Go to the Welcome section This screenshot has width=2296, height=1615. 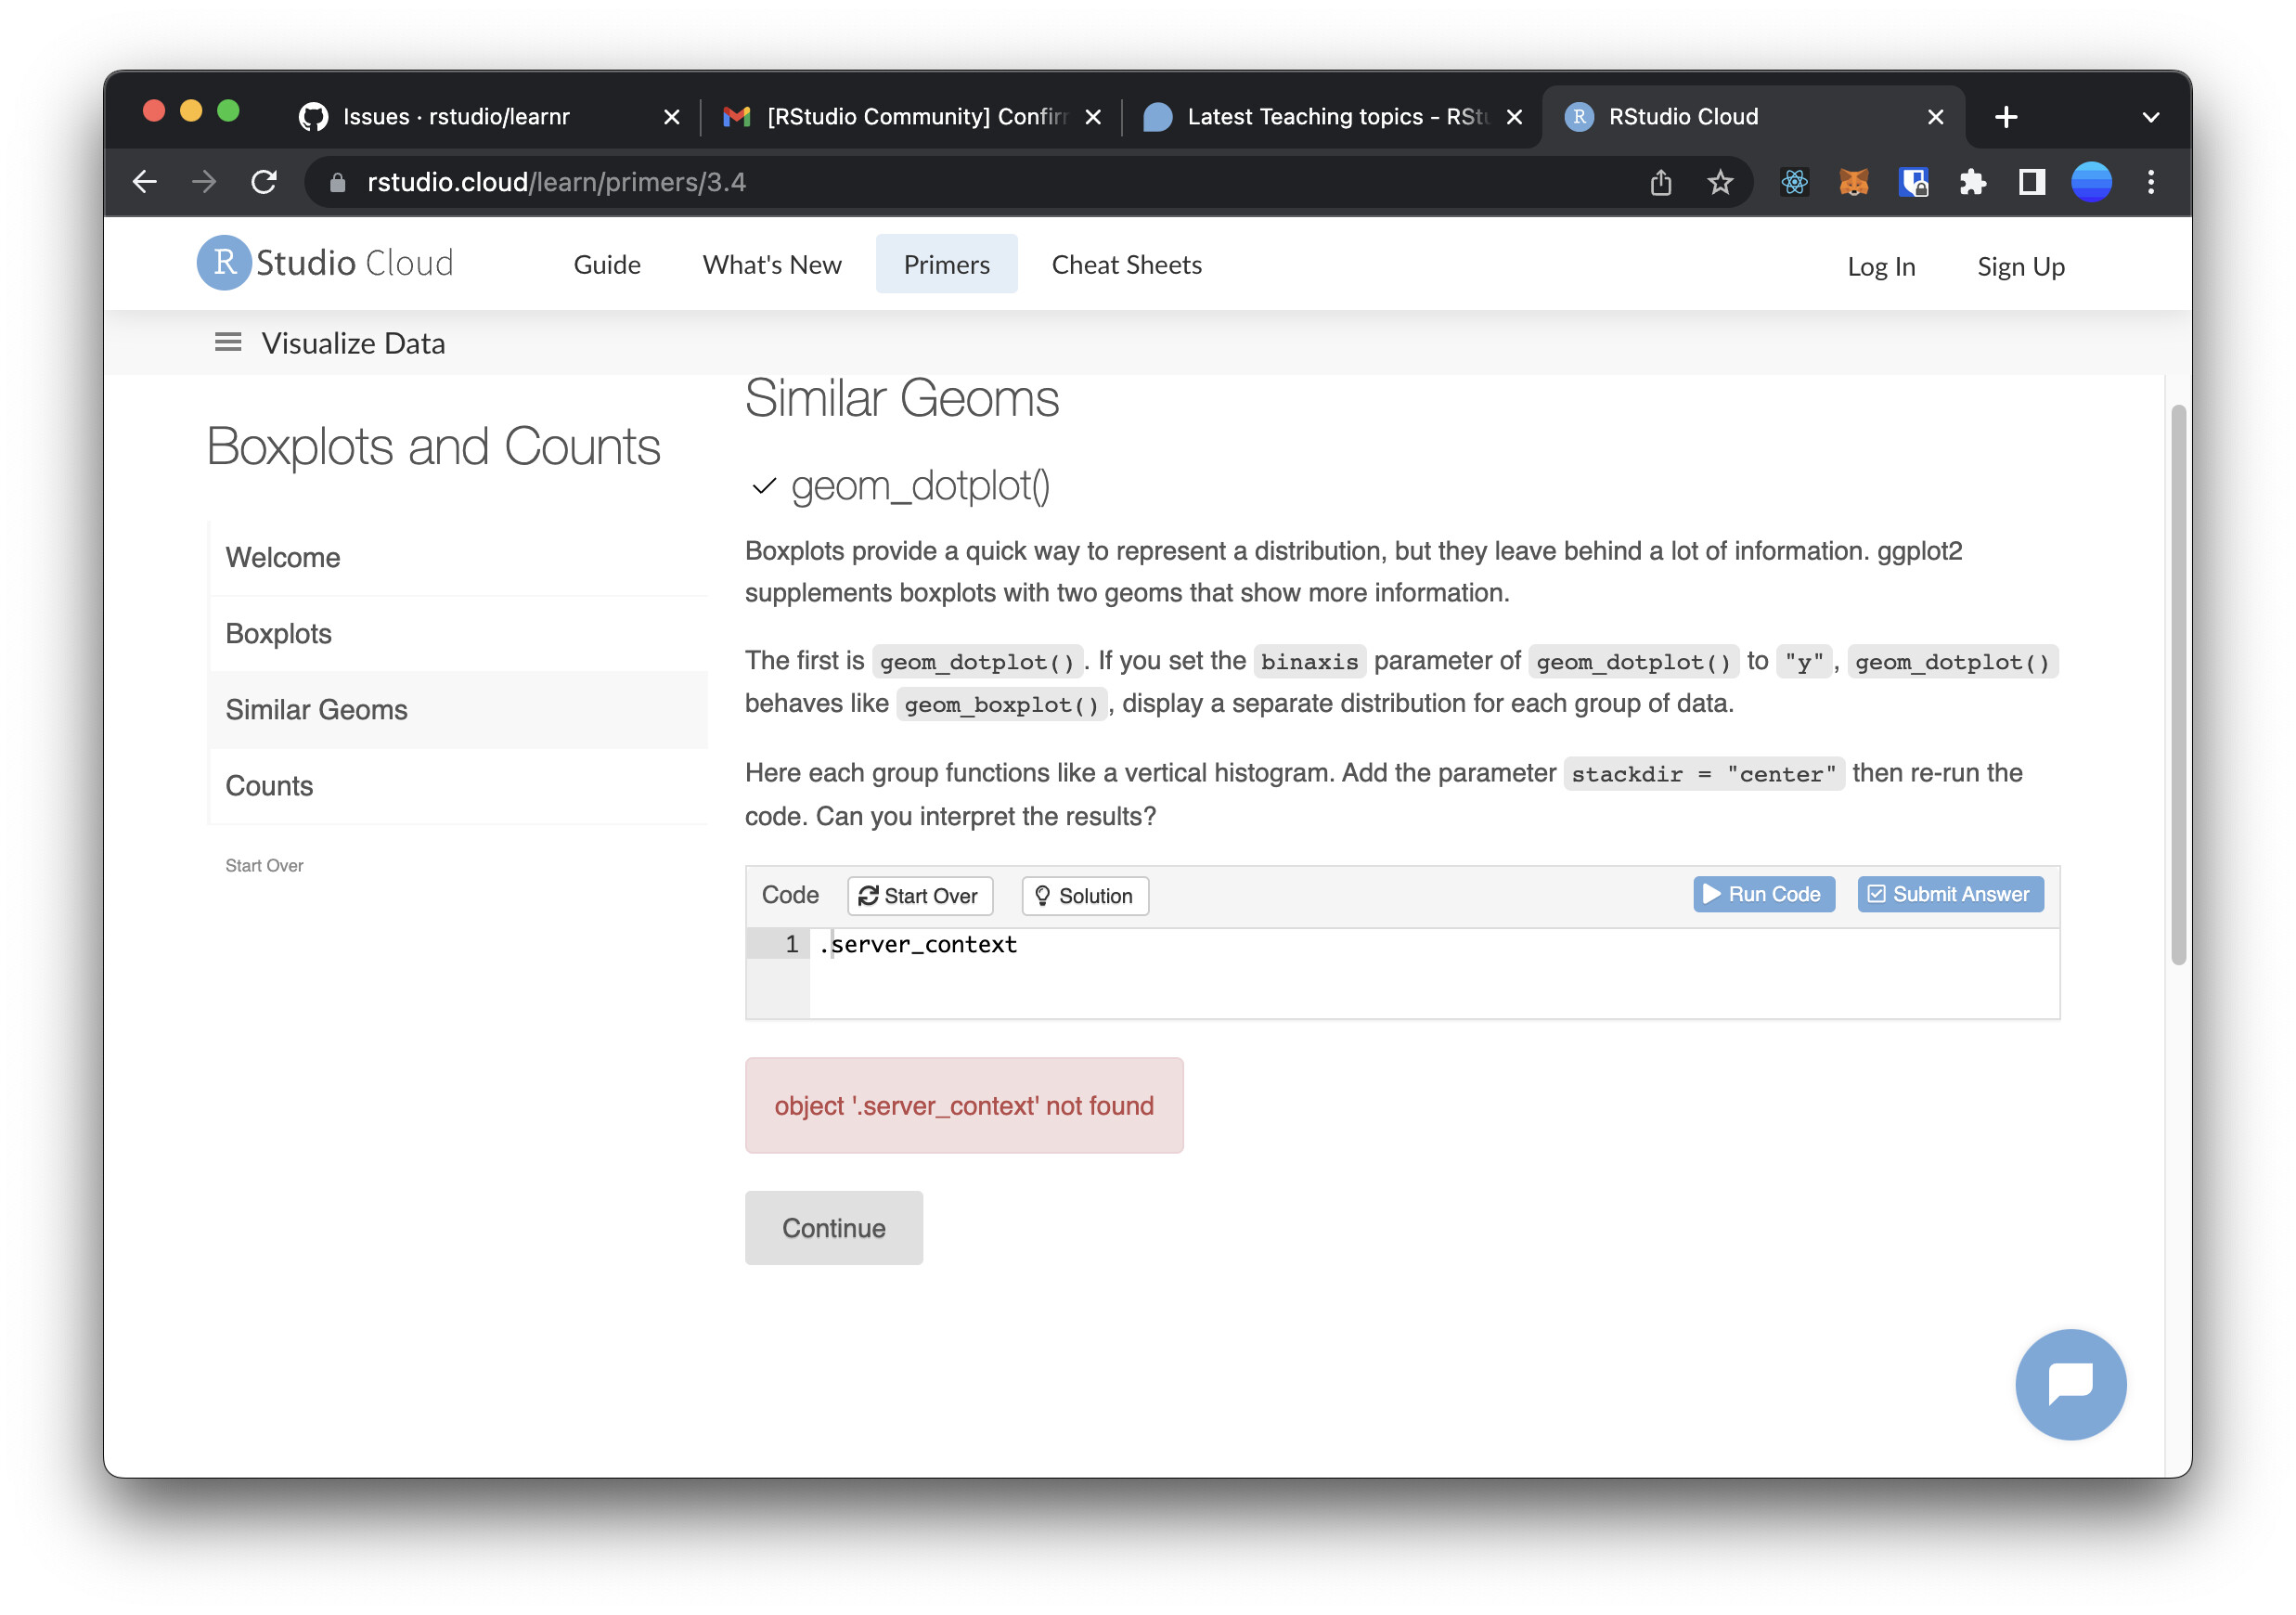click(459, 557)
